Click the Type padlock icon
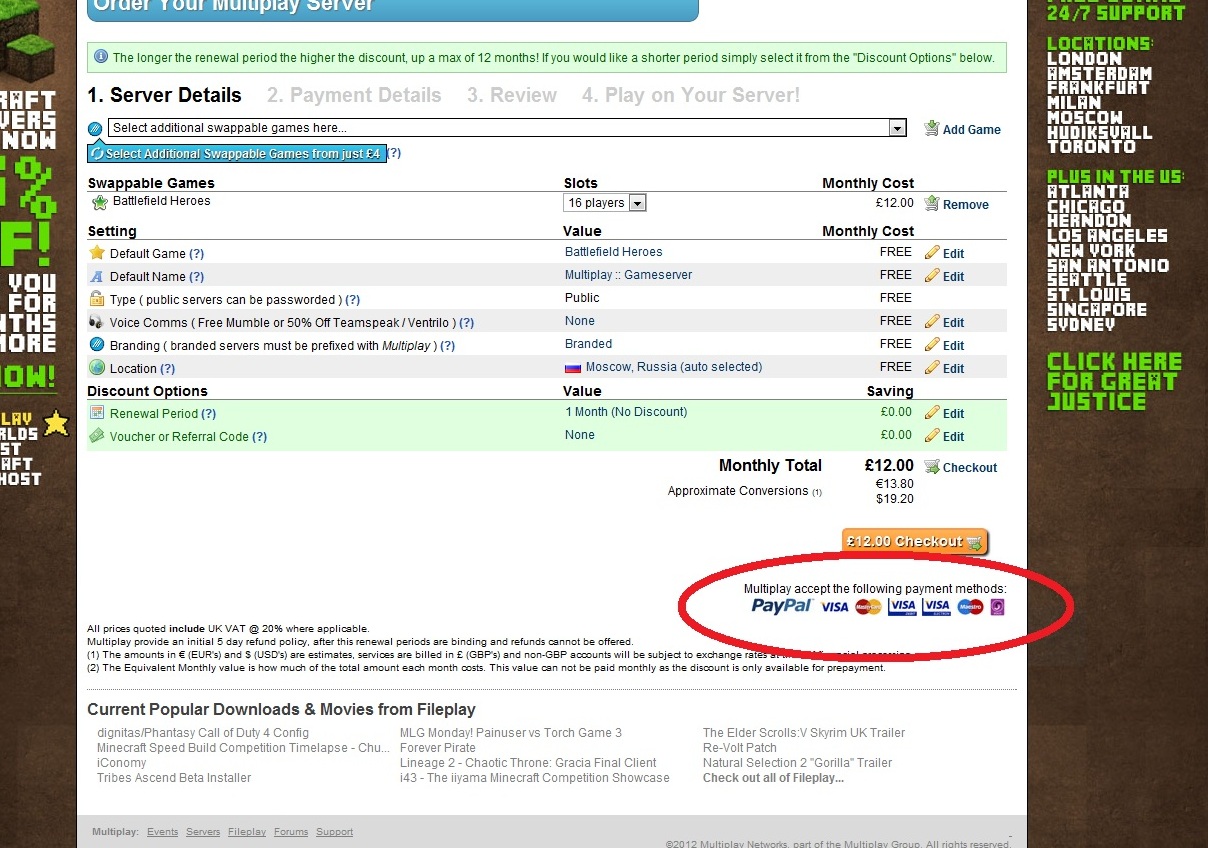1208x848 pixels. point(97,298)
